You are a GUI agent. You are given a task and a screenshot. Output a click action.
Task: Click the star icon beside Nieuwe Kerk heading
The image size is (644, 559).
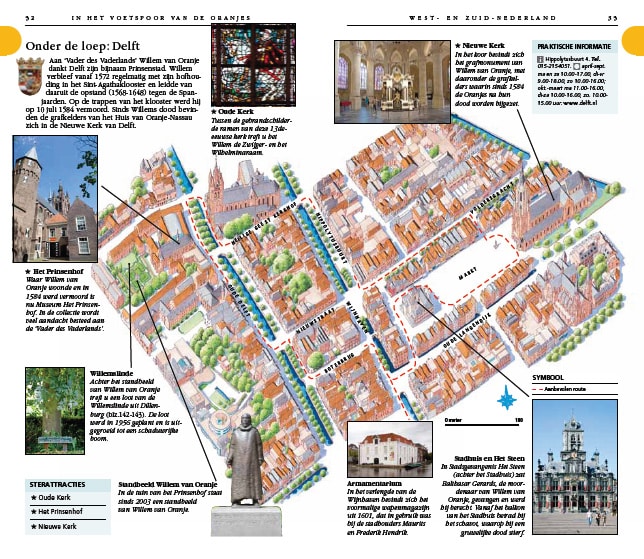tap(457, 46)
